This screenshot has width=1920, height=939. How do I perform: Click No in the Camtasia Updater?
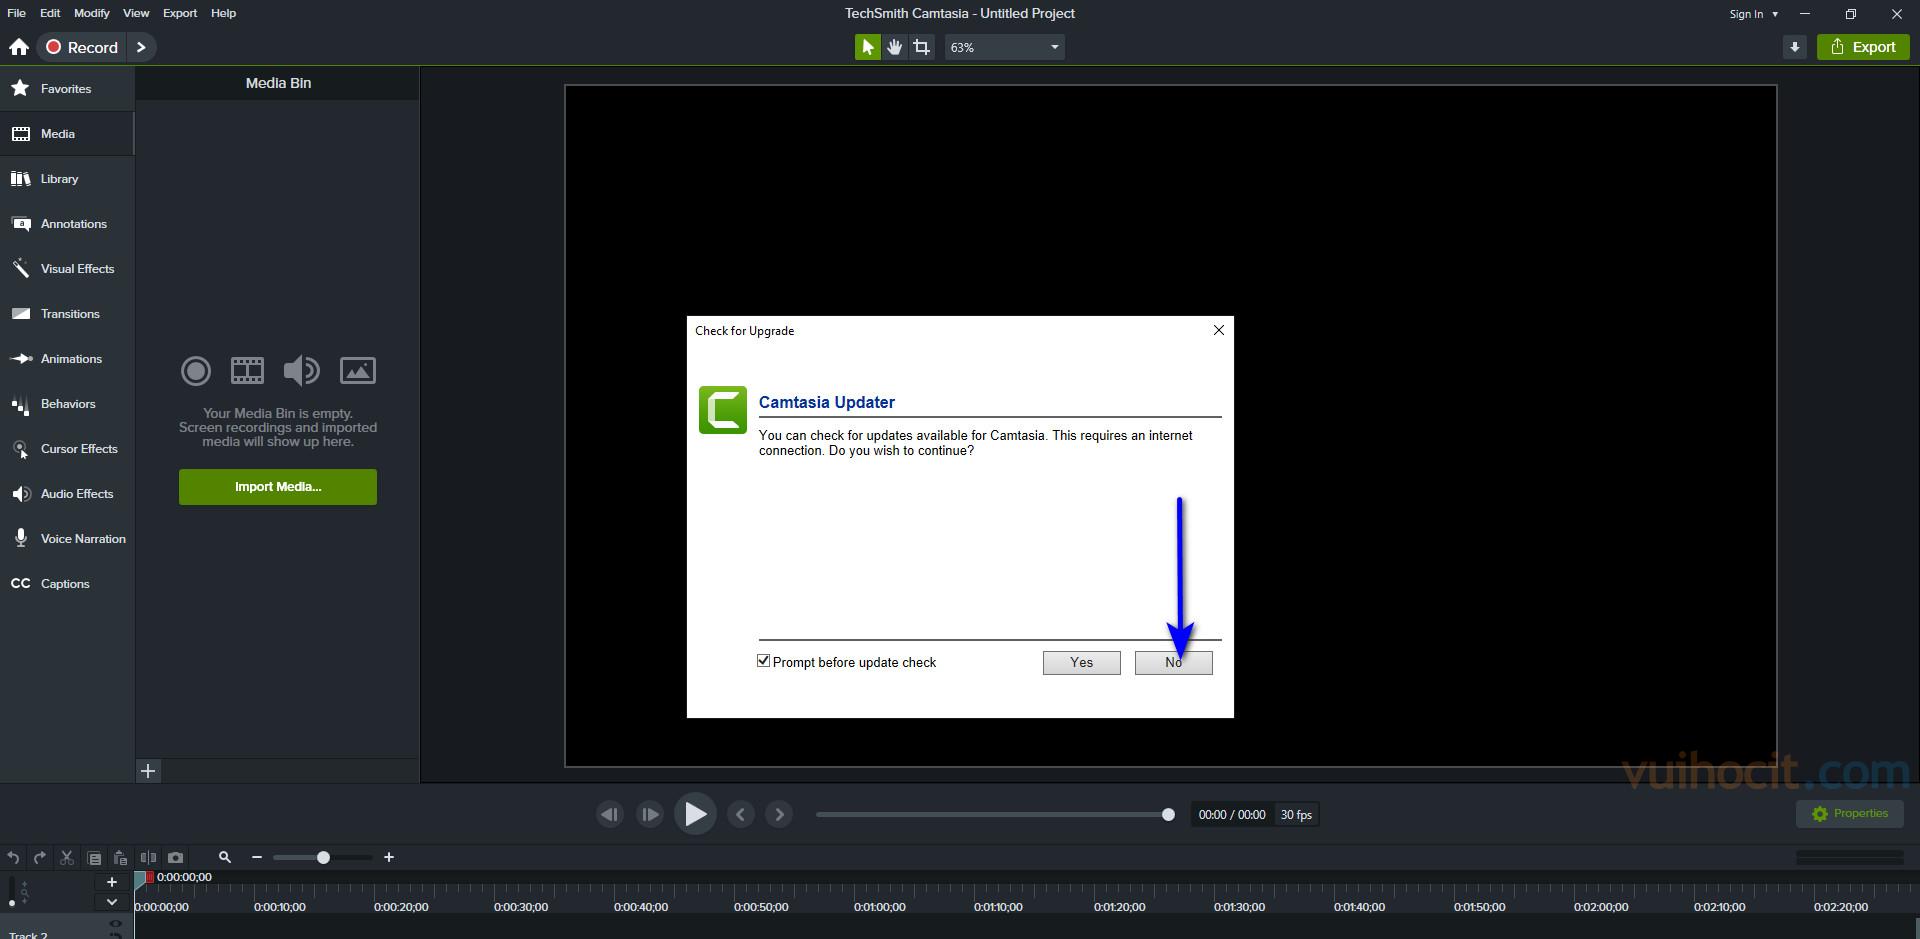[x=1173, y=663]
